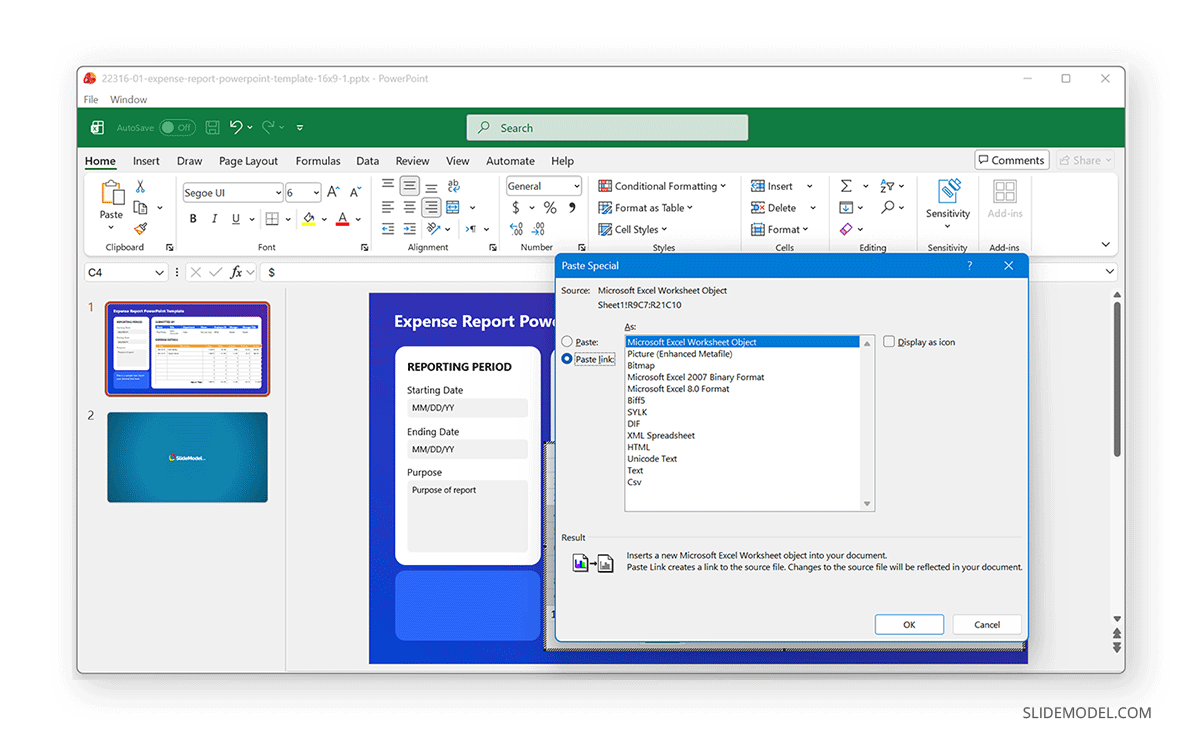
Task: Click the Search box
Action: (x=607, y=128)
